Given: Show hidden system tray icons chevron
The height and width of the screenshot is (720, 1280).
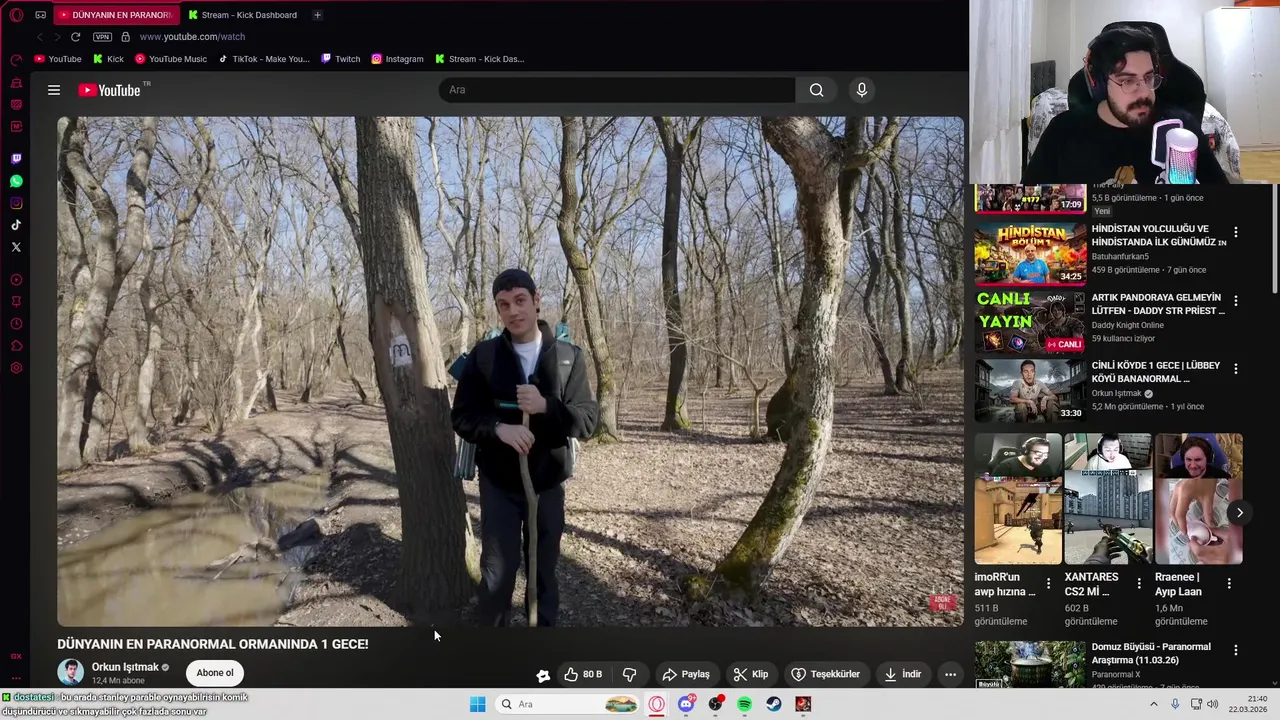Looking at the screenshot, I should pos(1153,704).
